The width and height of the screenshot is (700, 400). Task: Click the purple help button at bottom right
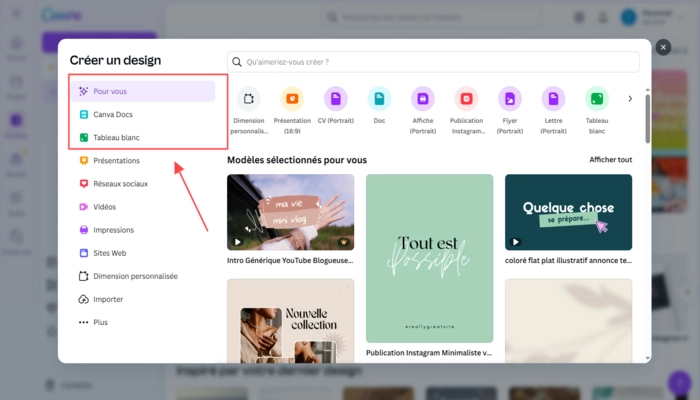tap(679, 382)
